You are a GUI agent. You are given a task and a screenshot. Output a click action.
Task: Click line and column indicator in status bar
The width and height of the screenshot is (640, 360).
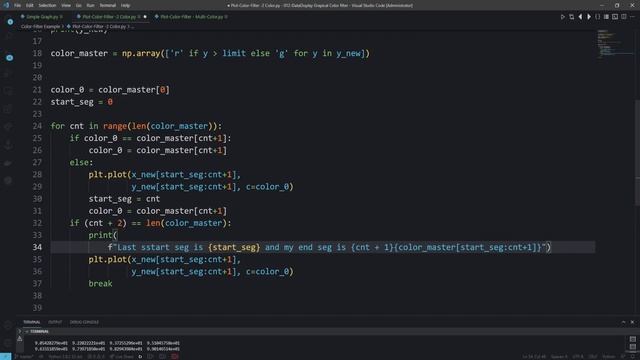coord(534,357)
